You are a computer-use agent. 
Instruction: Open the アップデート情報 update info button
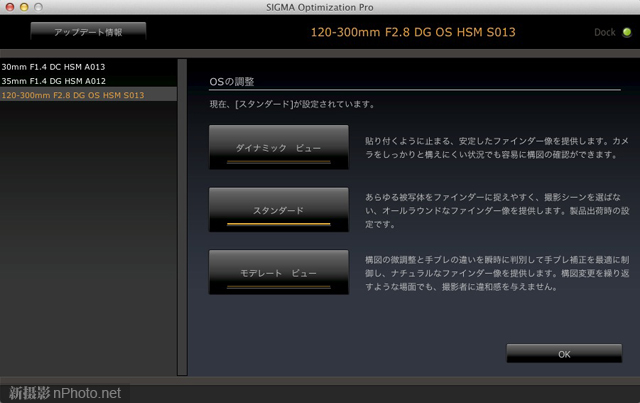[88, 32]
